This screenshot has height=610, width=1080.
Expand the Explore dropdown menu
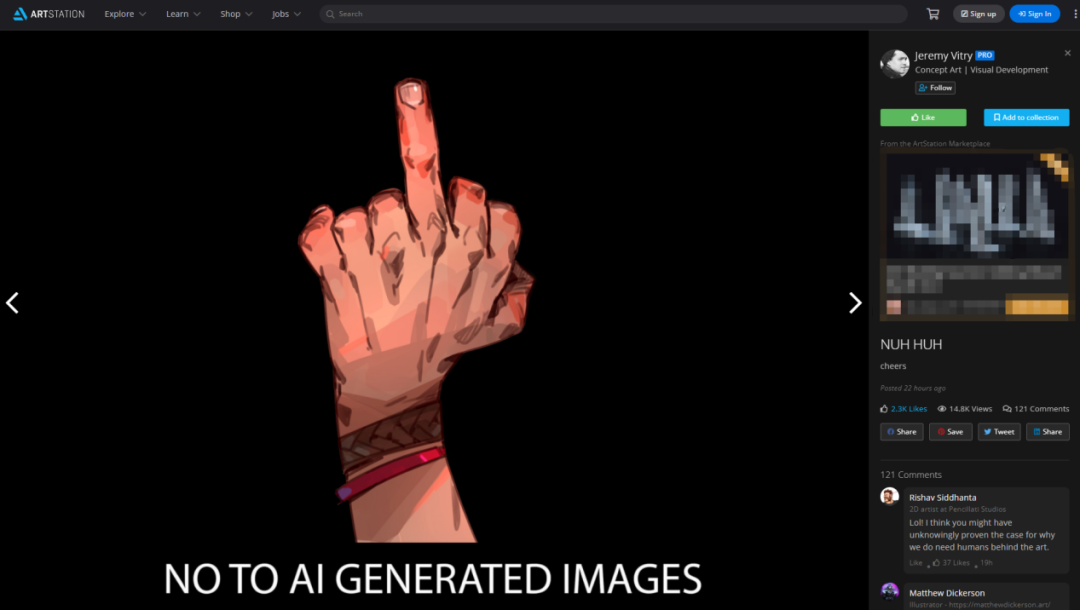point(125,14)
